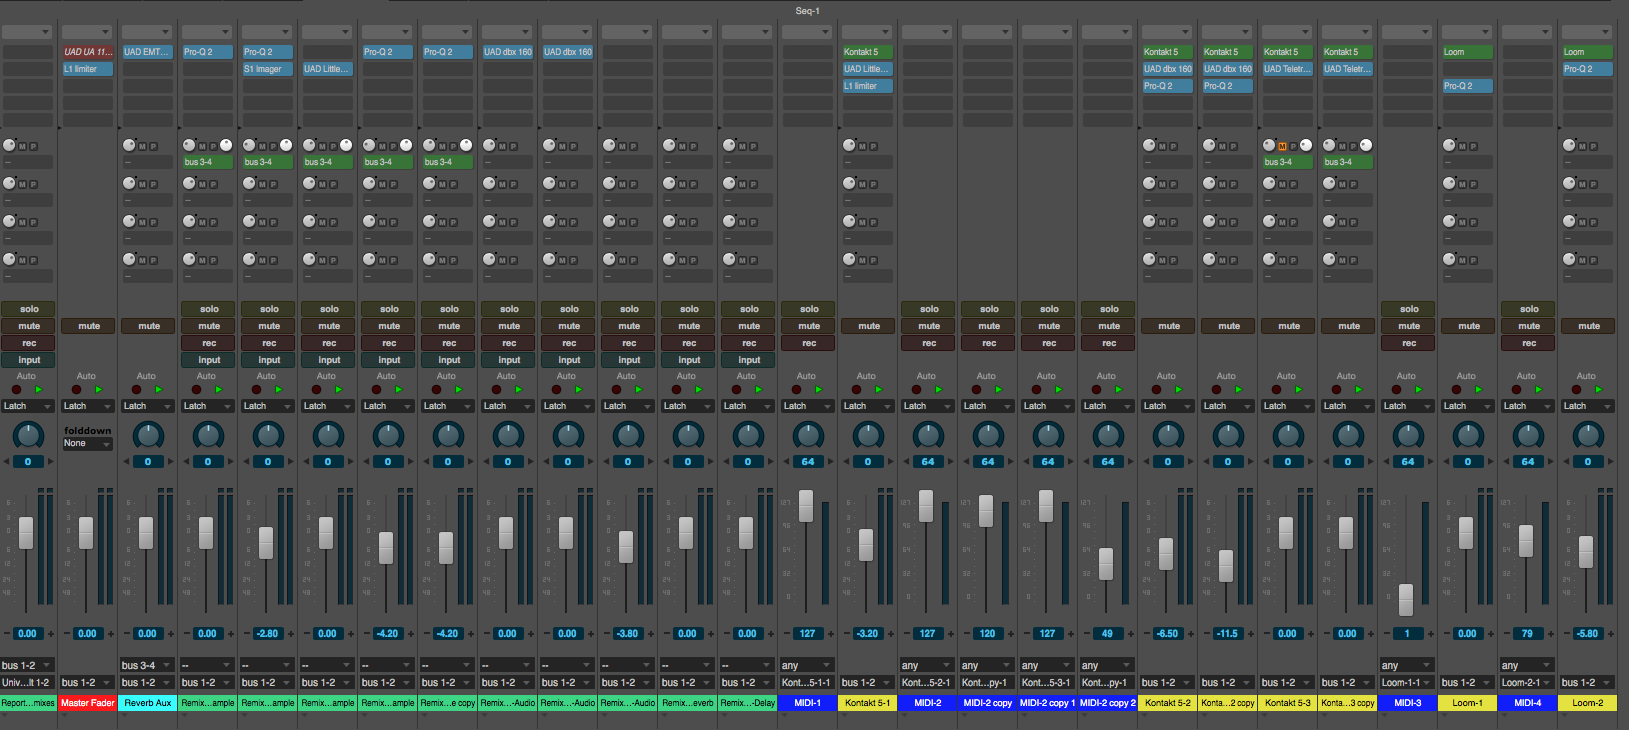
Task: Select the Reverb Aux track name label
Action: coord(148,703)
